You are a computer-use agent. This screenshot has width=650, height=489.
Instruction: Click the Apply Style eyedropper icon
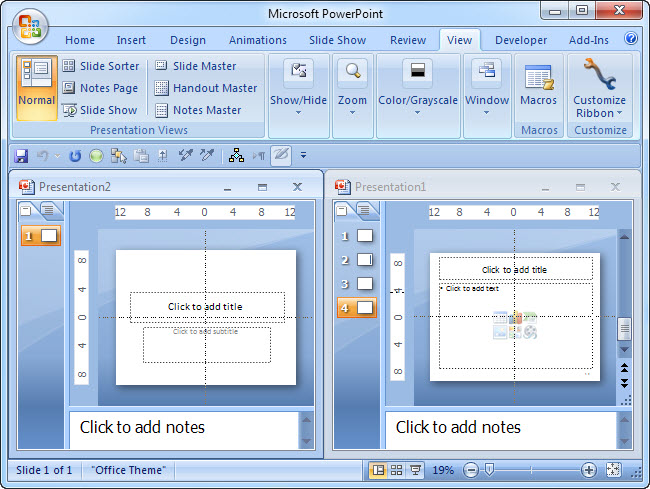coord(207,155)
